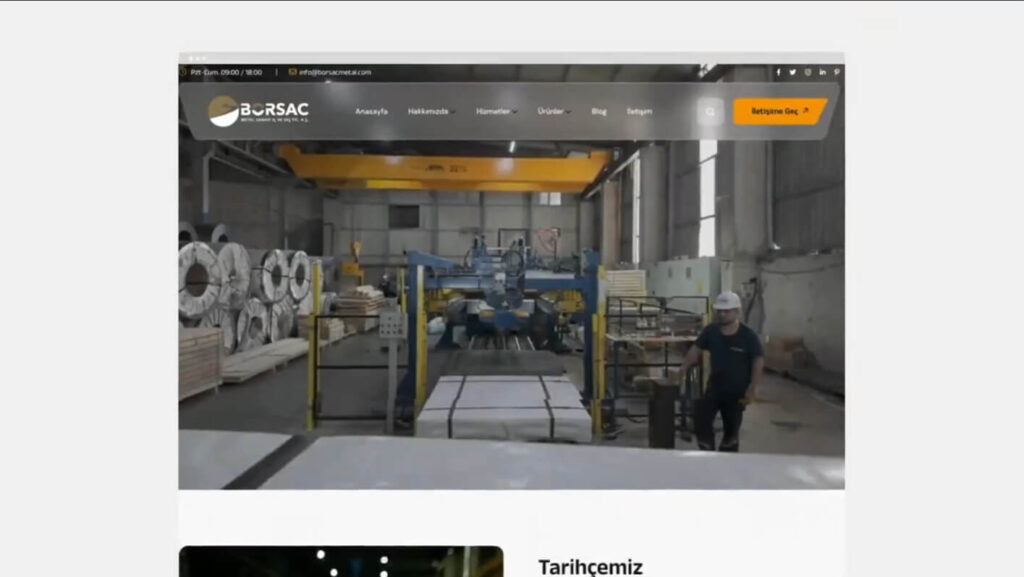Expand the Hizmetler dropdown menu
This screenshot has width=1024, height=577.
click(496, 112)
